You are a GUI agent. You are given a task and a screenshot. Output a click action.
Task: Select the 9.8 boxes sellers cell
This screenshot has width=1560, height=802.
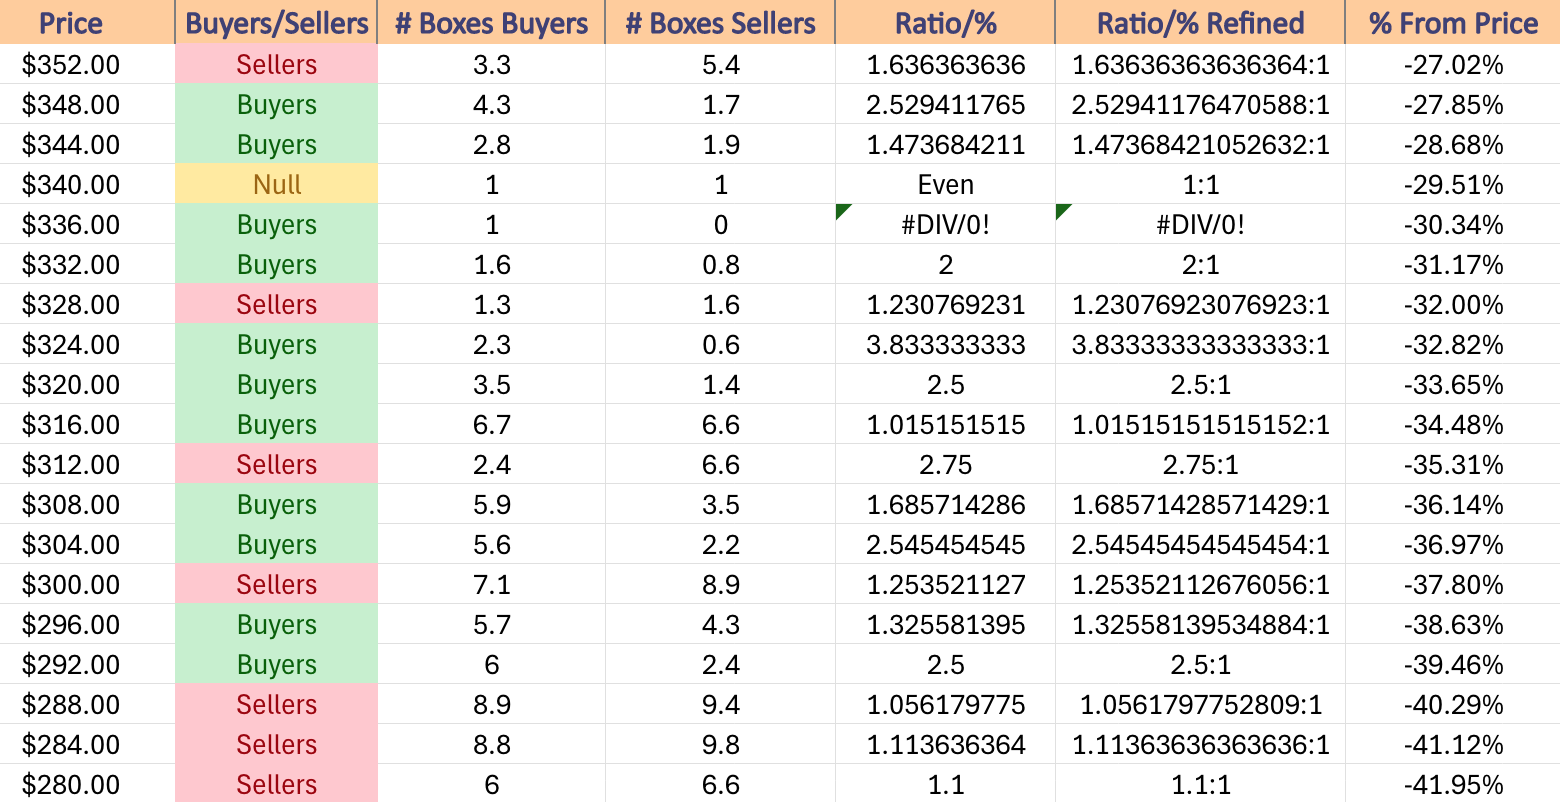[720, 744]
